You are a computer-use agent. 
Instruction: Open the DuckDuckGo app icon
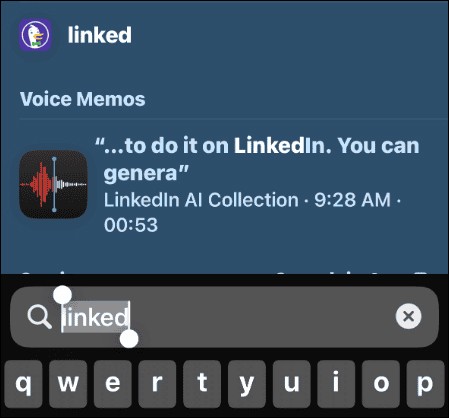(35, 35)
